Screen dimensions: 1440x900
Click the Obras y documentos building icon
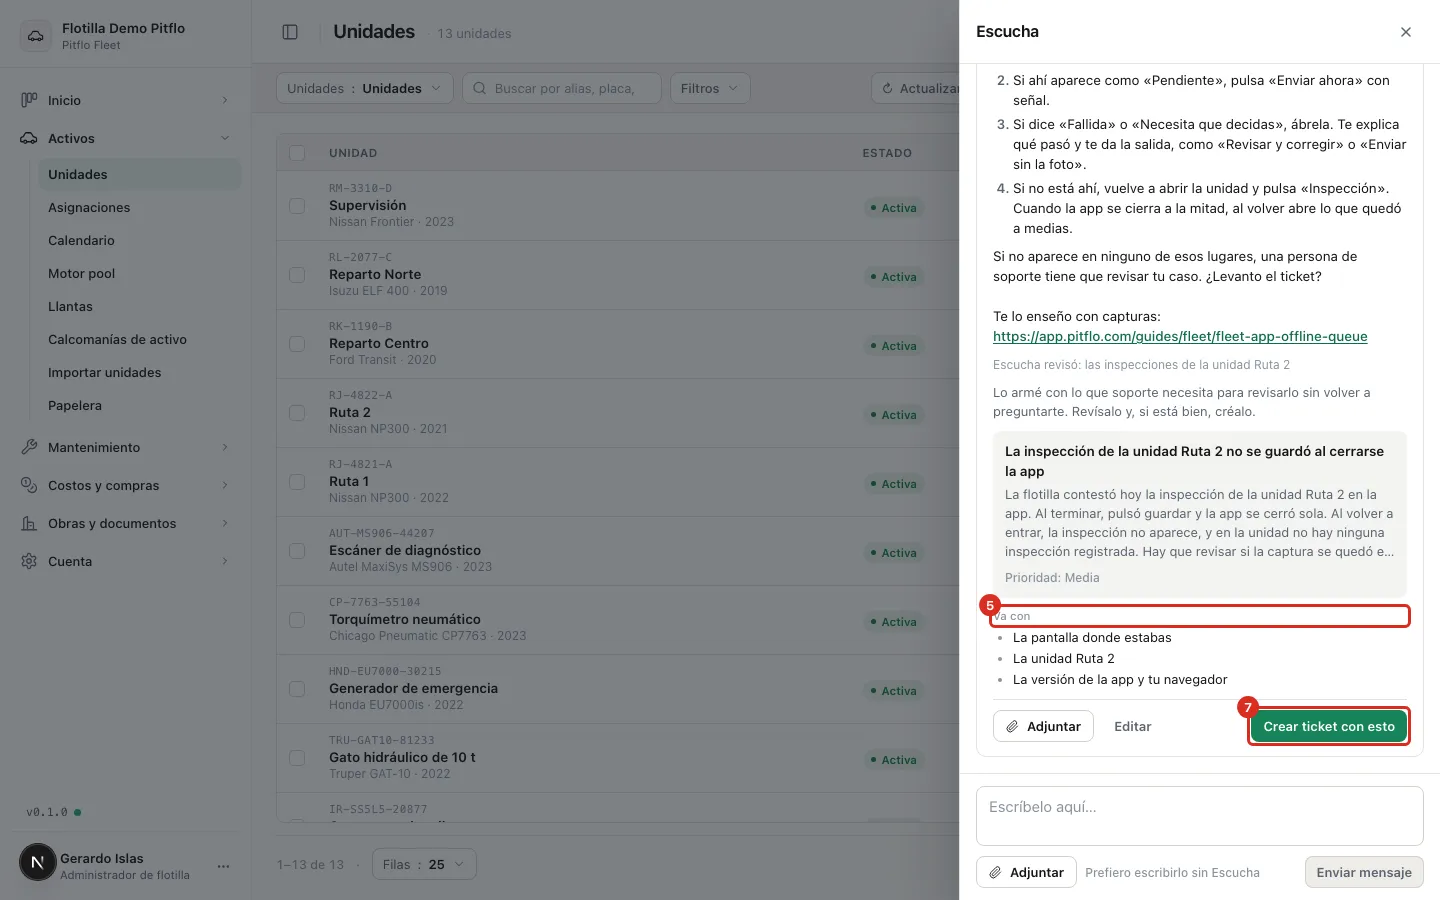[x=29, y=523]
